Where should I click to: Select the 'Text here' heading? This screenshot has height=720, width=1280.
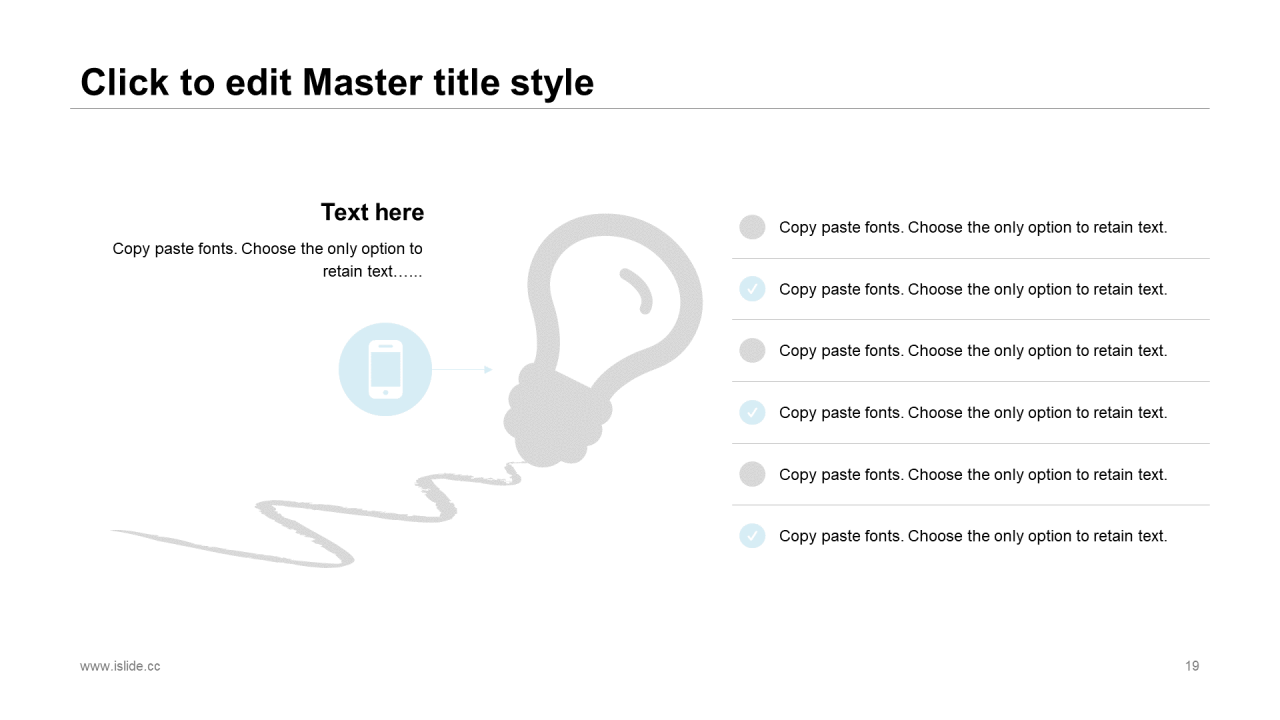pos(372,212)
